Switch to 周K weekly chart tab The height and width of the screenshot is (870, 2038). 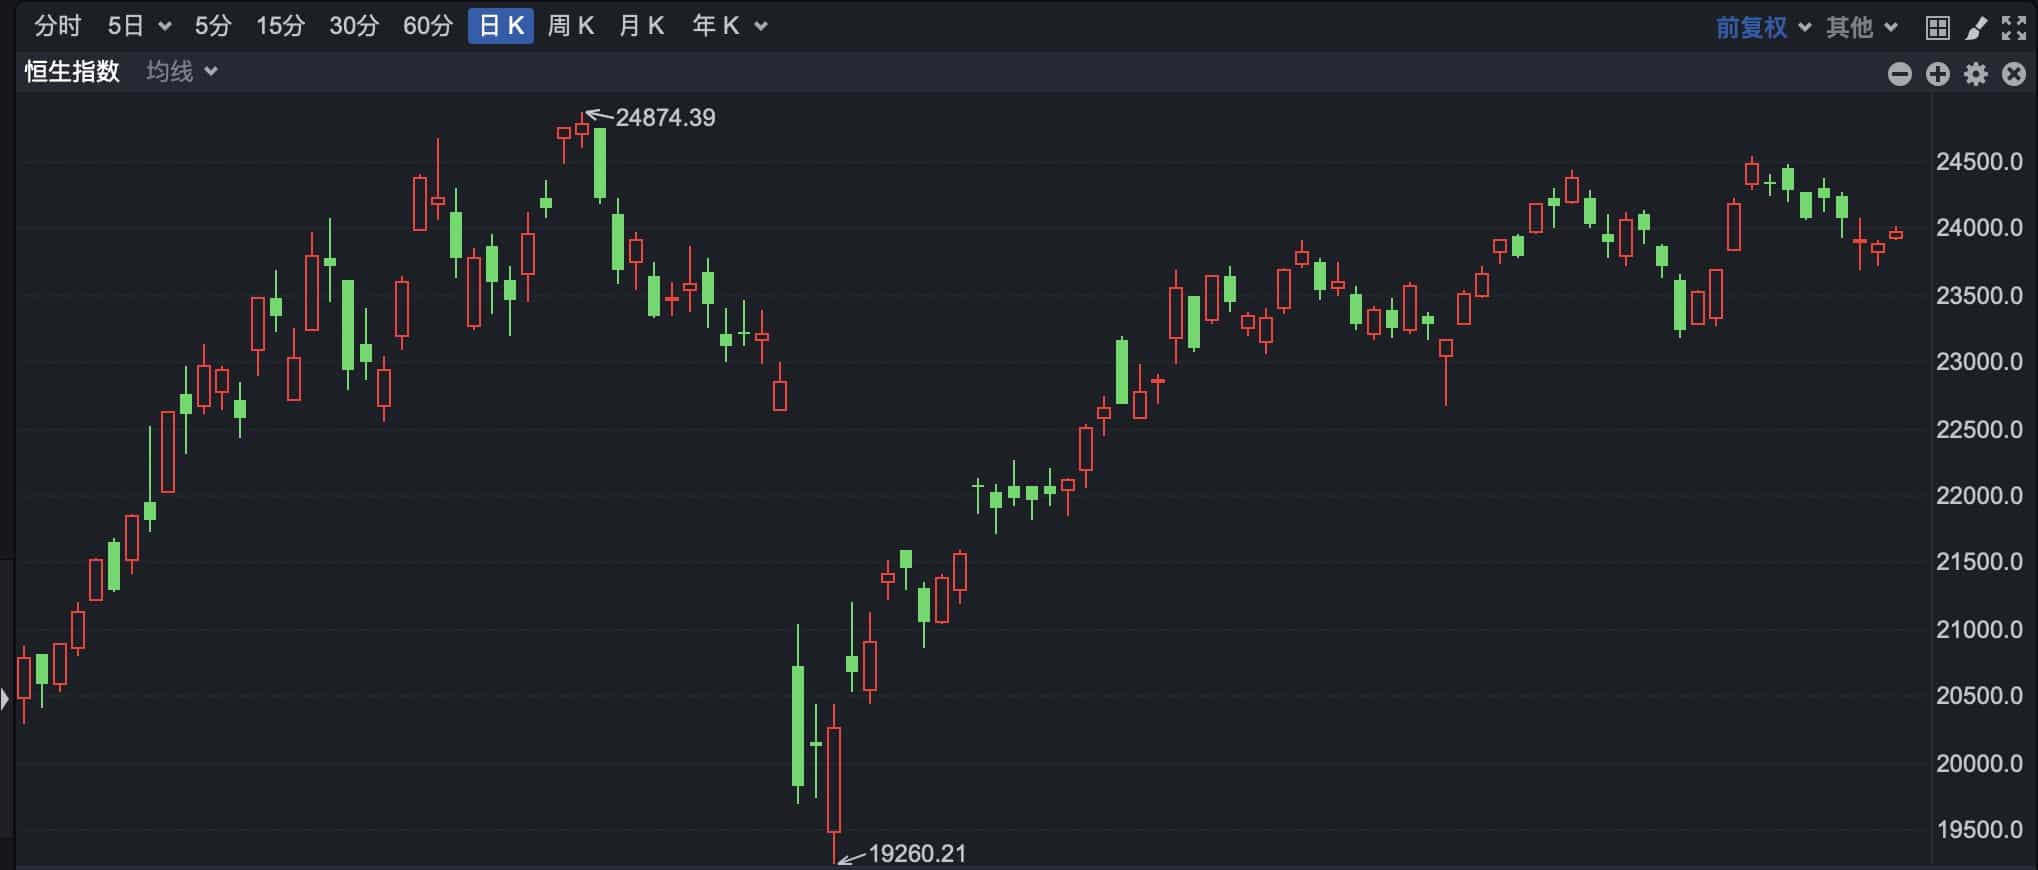click(571, 26)
